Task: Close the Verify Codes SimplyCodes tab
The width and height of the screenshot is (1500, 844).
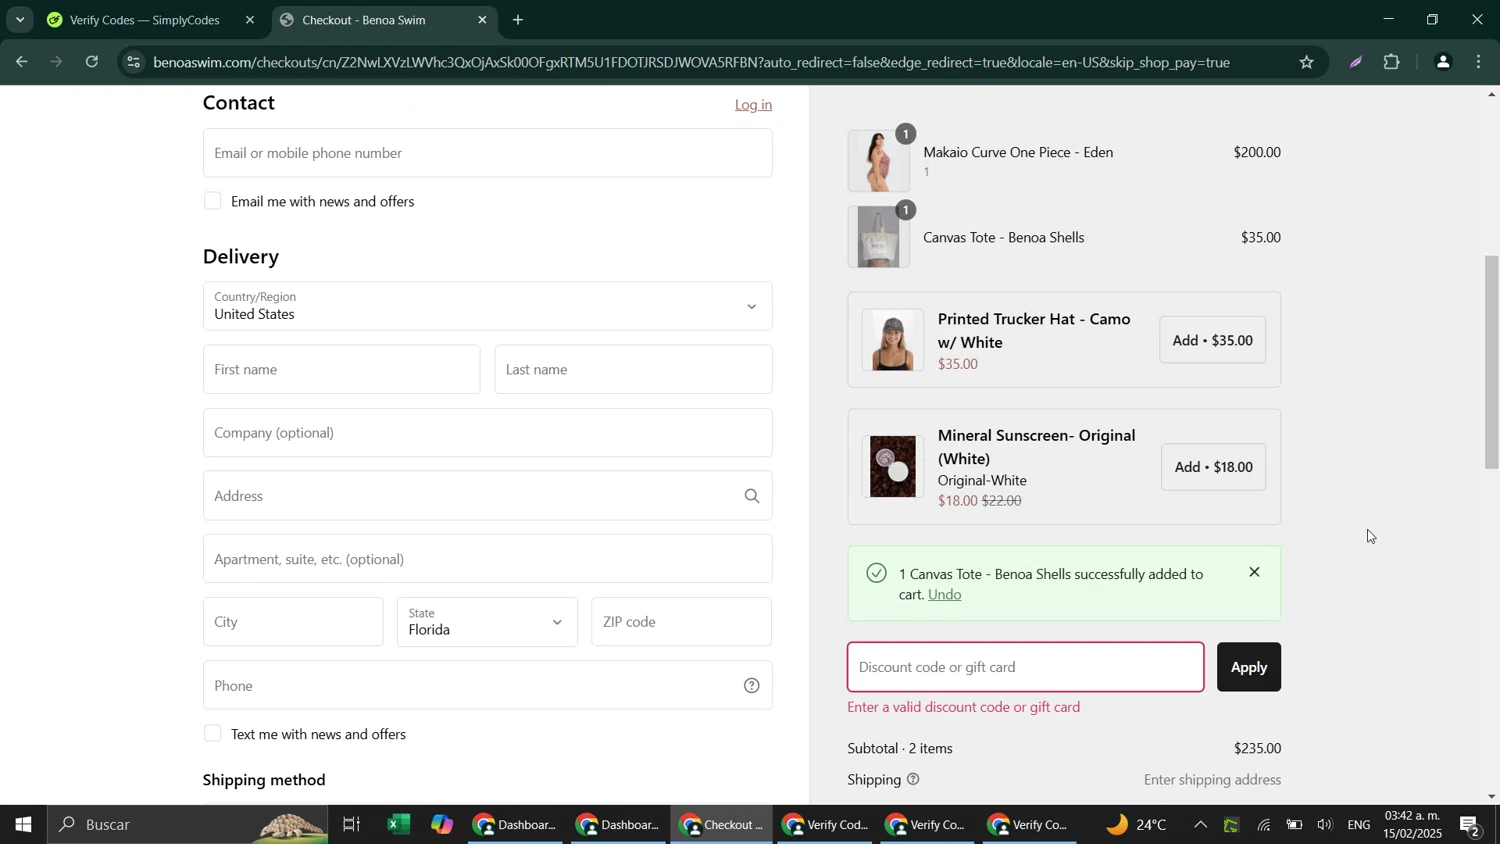Action: click(250, 20)
